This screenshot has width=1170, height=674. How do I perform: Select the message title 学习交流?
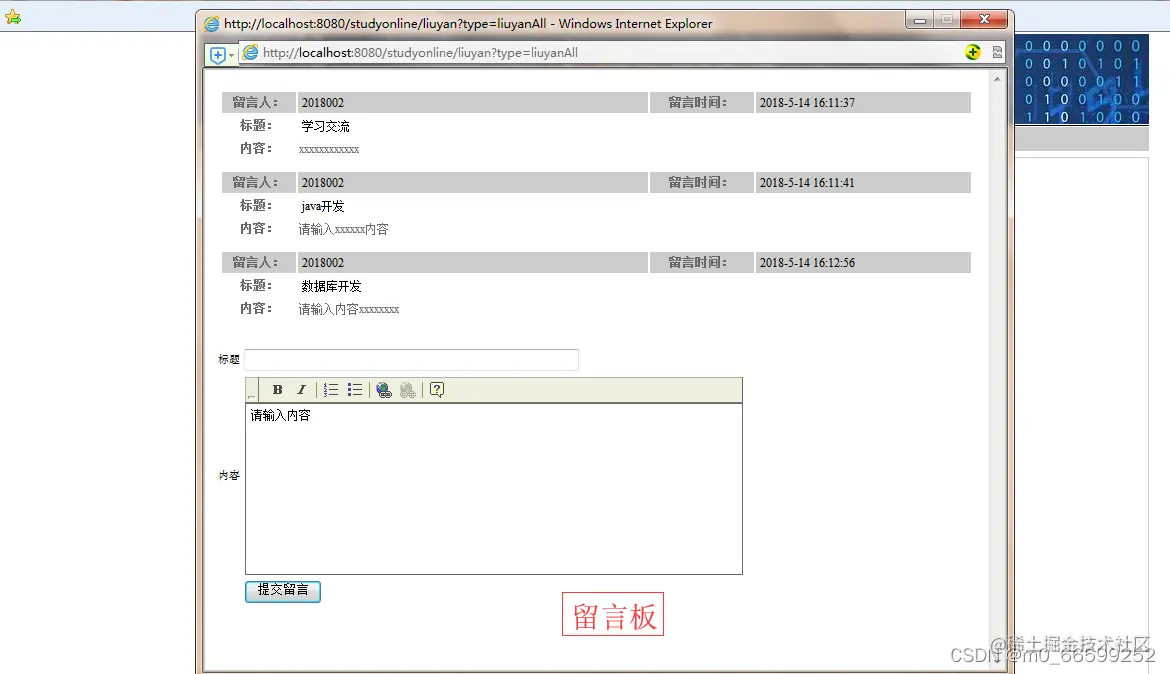[x=325, y=126]
